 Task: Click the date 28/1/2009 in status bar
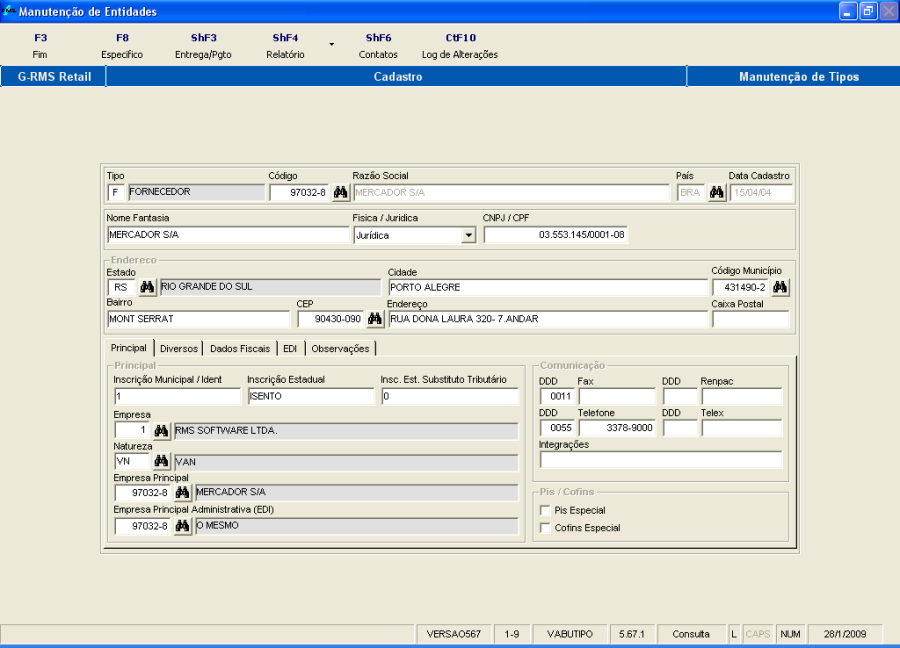pos(845,634)
